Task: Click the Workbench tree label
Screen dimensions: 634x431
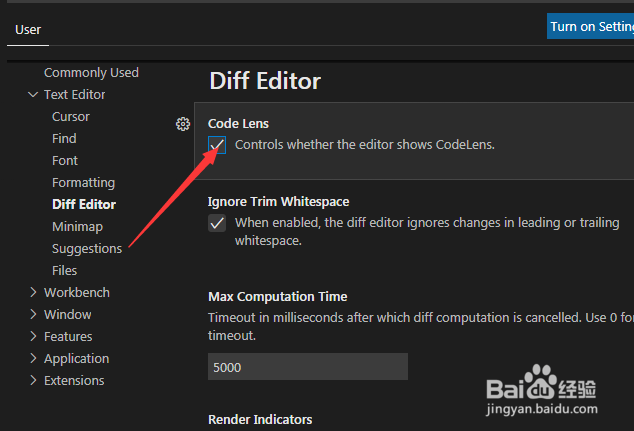Action: pyautogui.click(x=77, y=292)
